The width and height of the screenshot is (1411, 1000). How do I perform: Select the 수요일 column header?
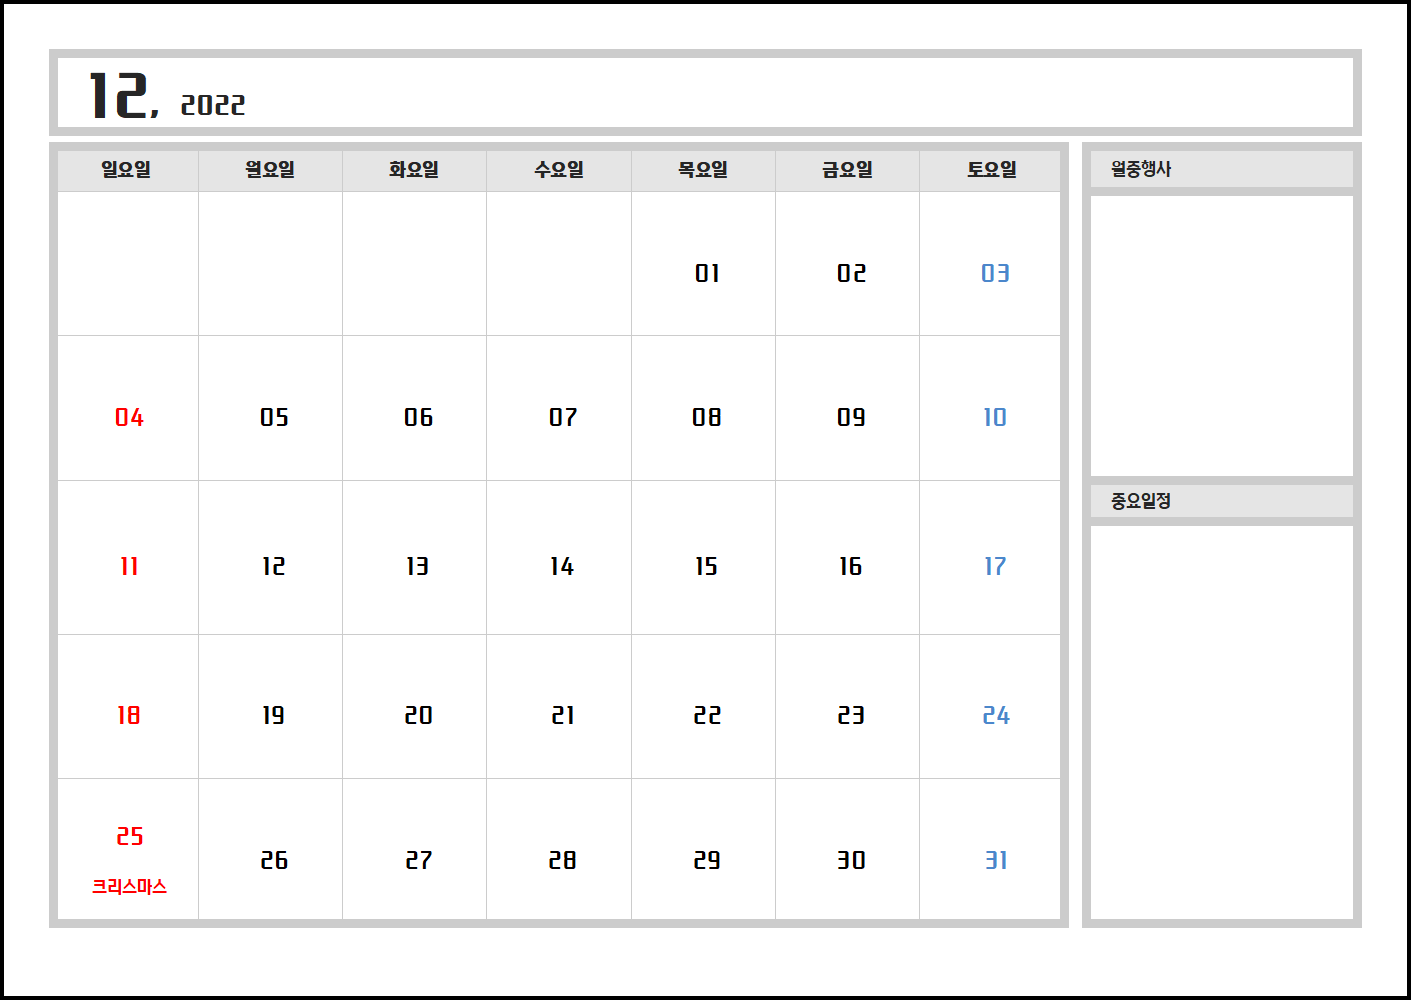tap(559, 170)
